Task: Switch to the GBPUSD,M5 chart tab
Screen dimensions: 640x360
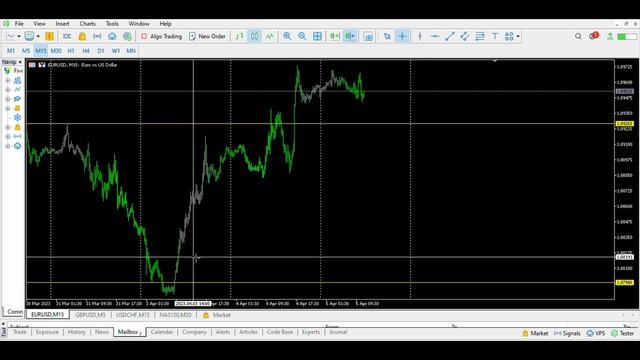Action: pyautogui.click(x=90, y=315)
